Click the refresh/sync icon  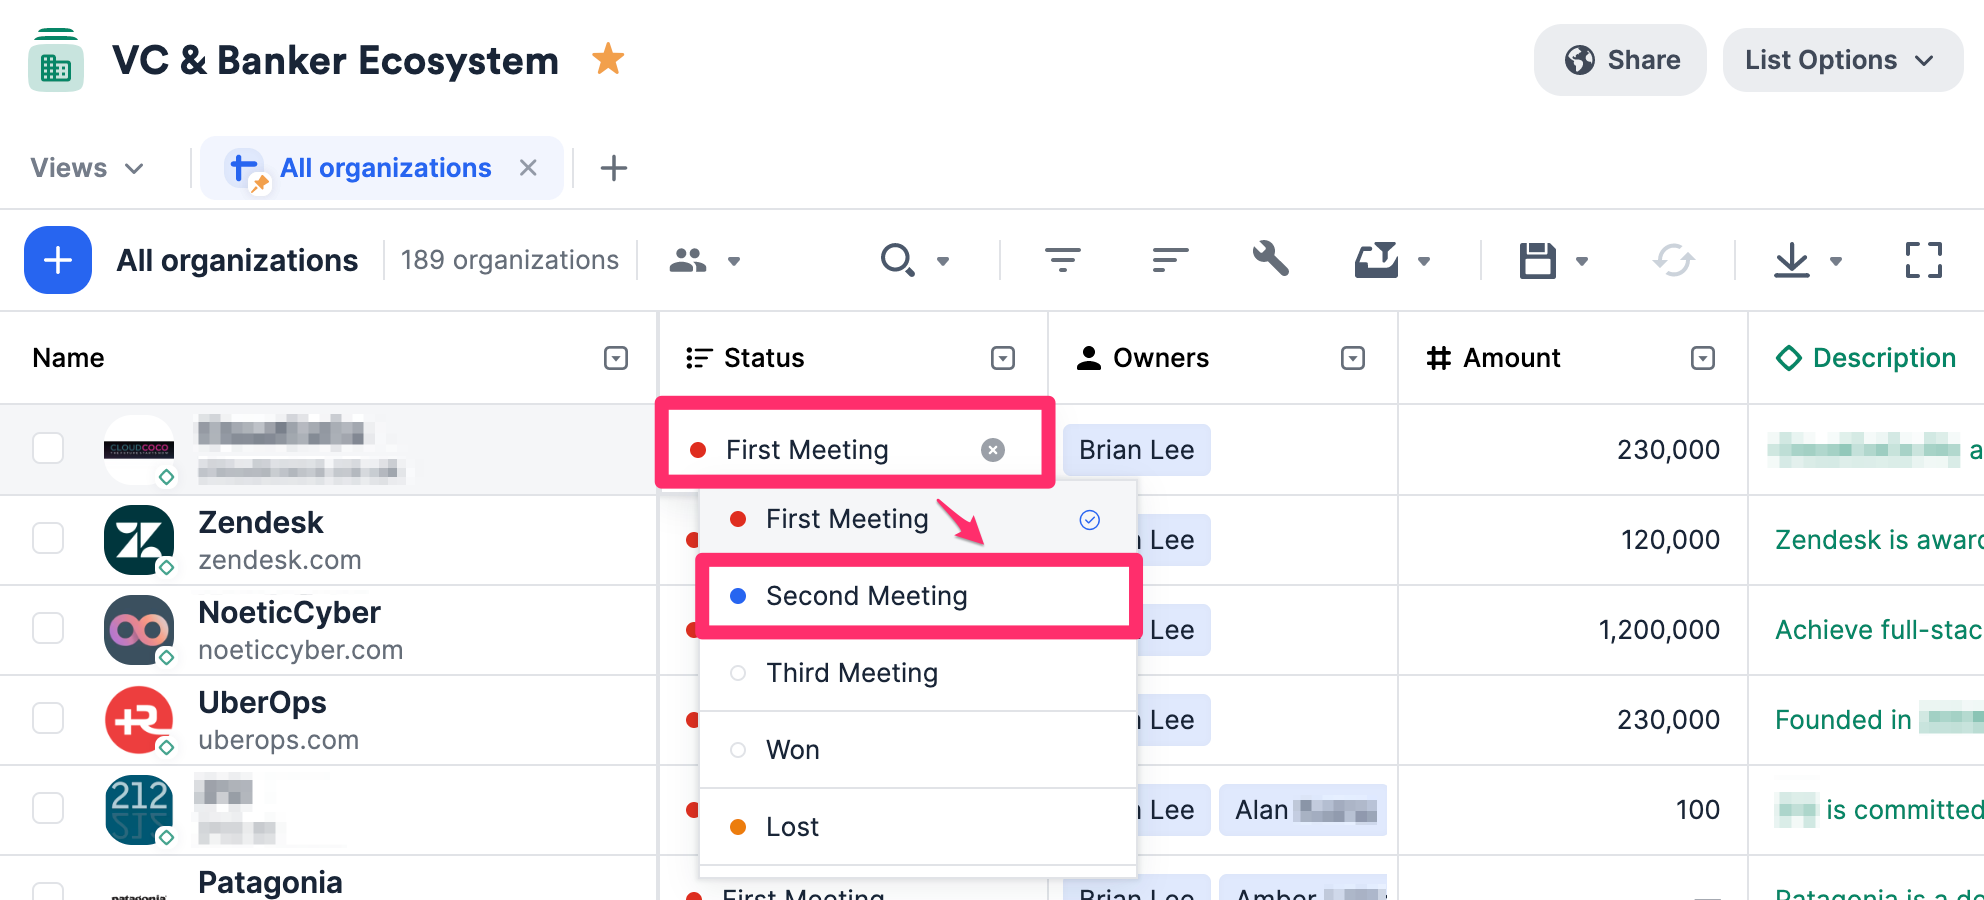[1672, 259]
